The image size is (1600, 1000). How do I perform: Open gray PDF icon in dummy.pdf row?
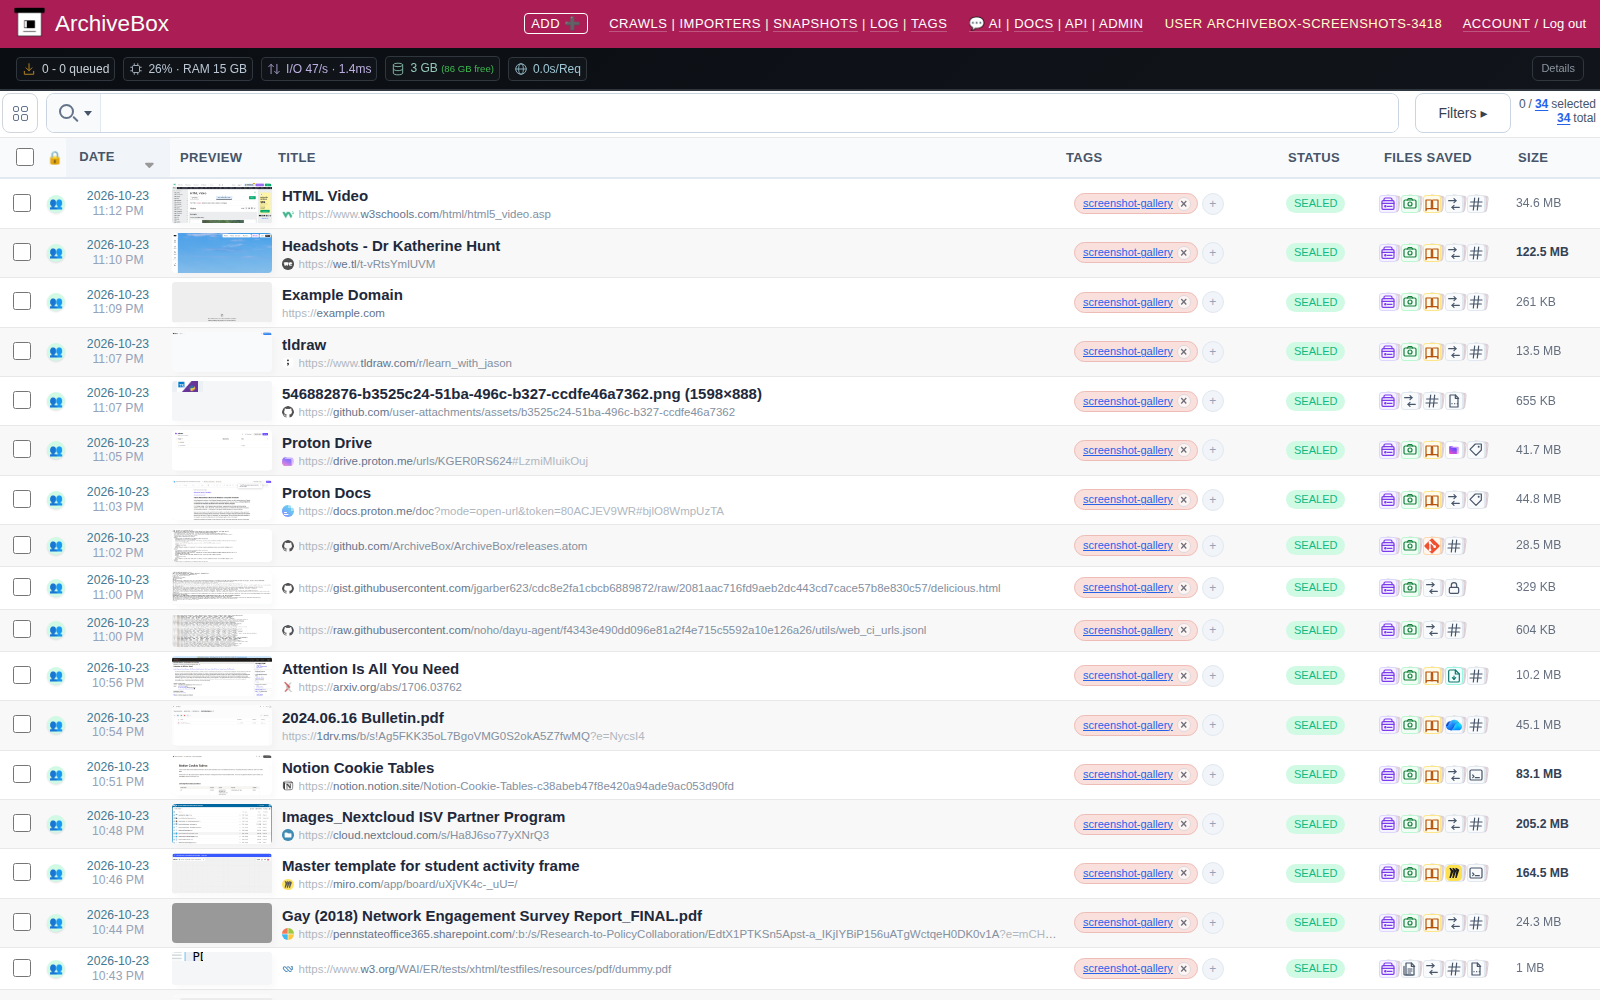pos(1410,969)
